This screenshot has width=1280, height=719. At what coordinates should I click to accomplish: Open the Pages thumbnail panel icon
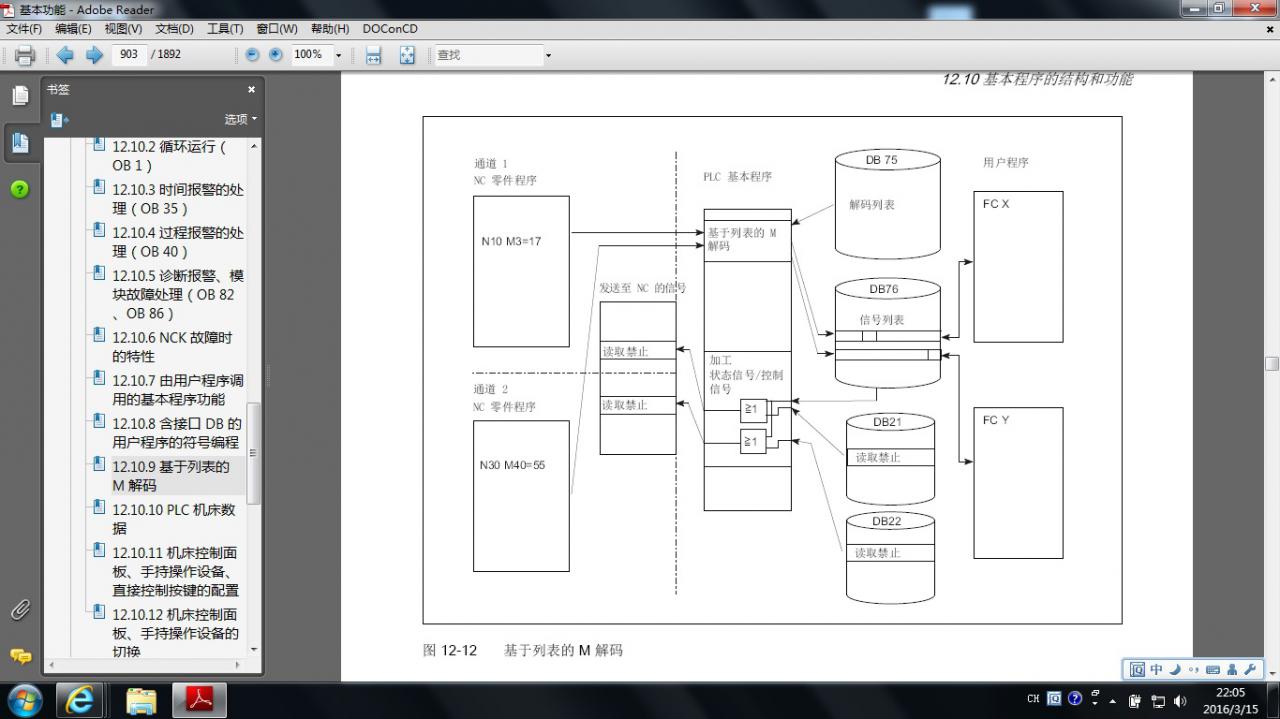20,95
